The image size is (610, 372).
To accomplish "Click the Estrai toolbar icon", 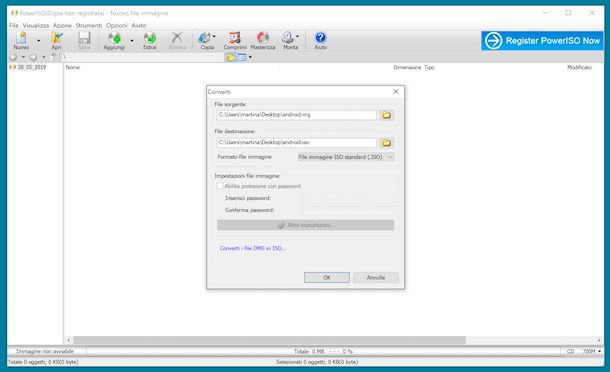I will coord(150,40).
